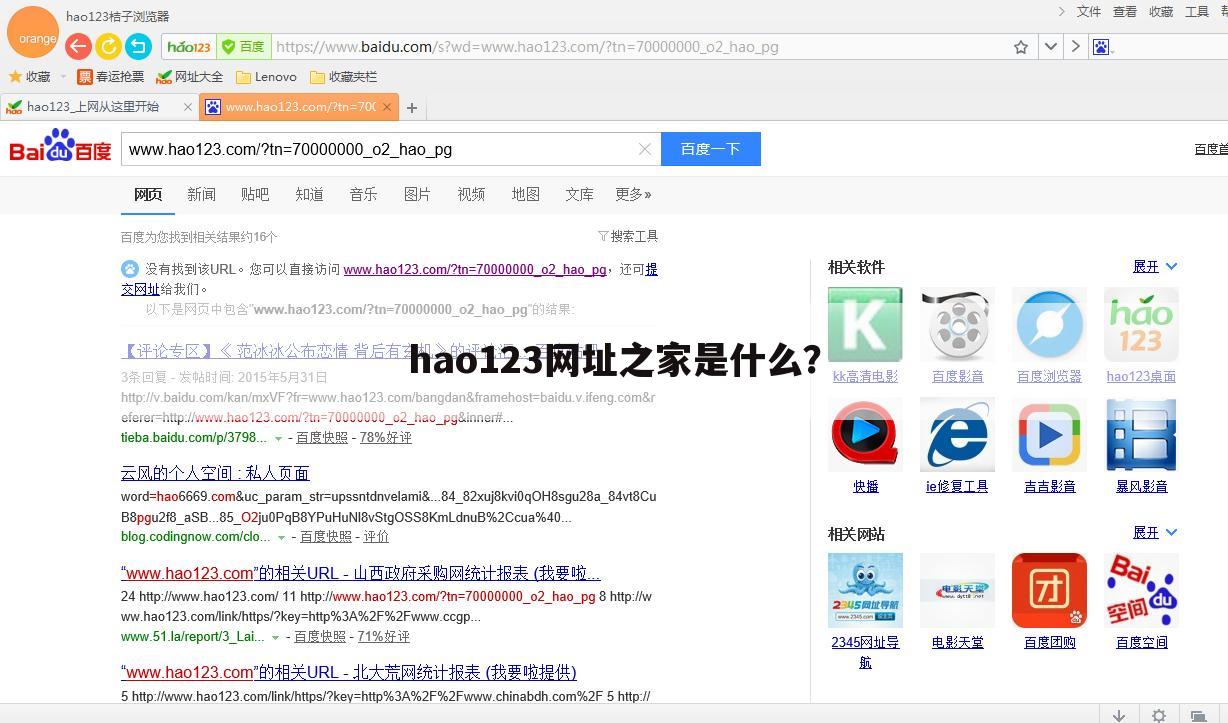Click the 百度空间 website icon
1228x723 pixels.
tap(1141, 590)
